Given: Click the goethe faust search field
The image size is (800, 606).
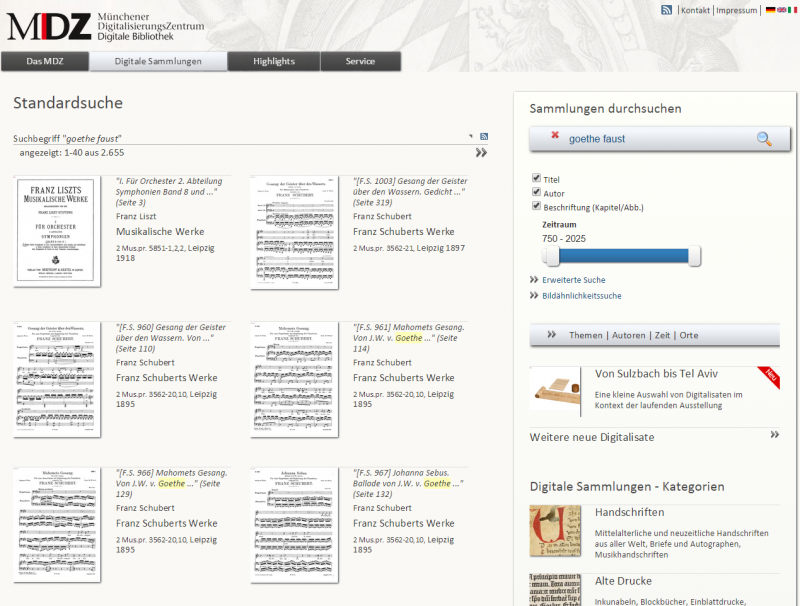Looking at the screenshot, I should (660, 139).
